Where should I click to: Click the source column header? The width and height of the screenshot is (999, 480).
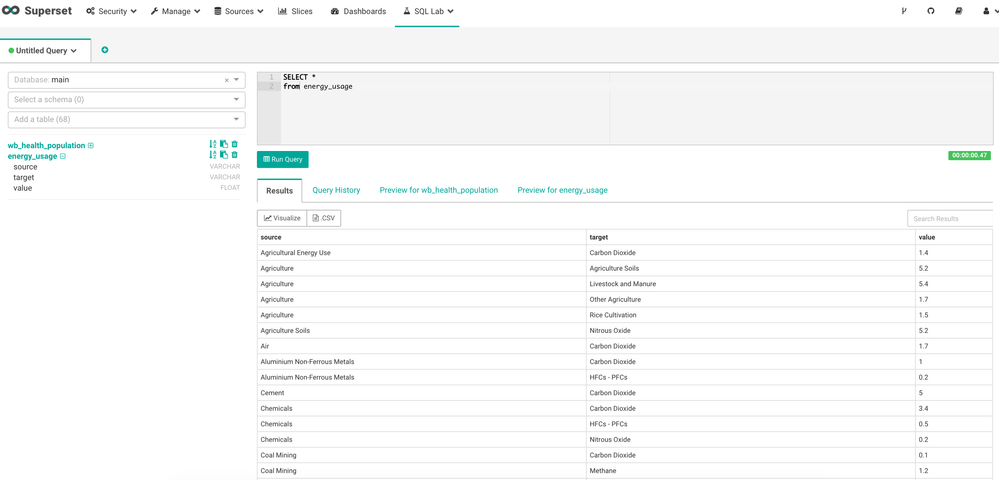tap(422, 237)
